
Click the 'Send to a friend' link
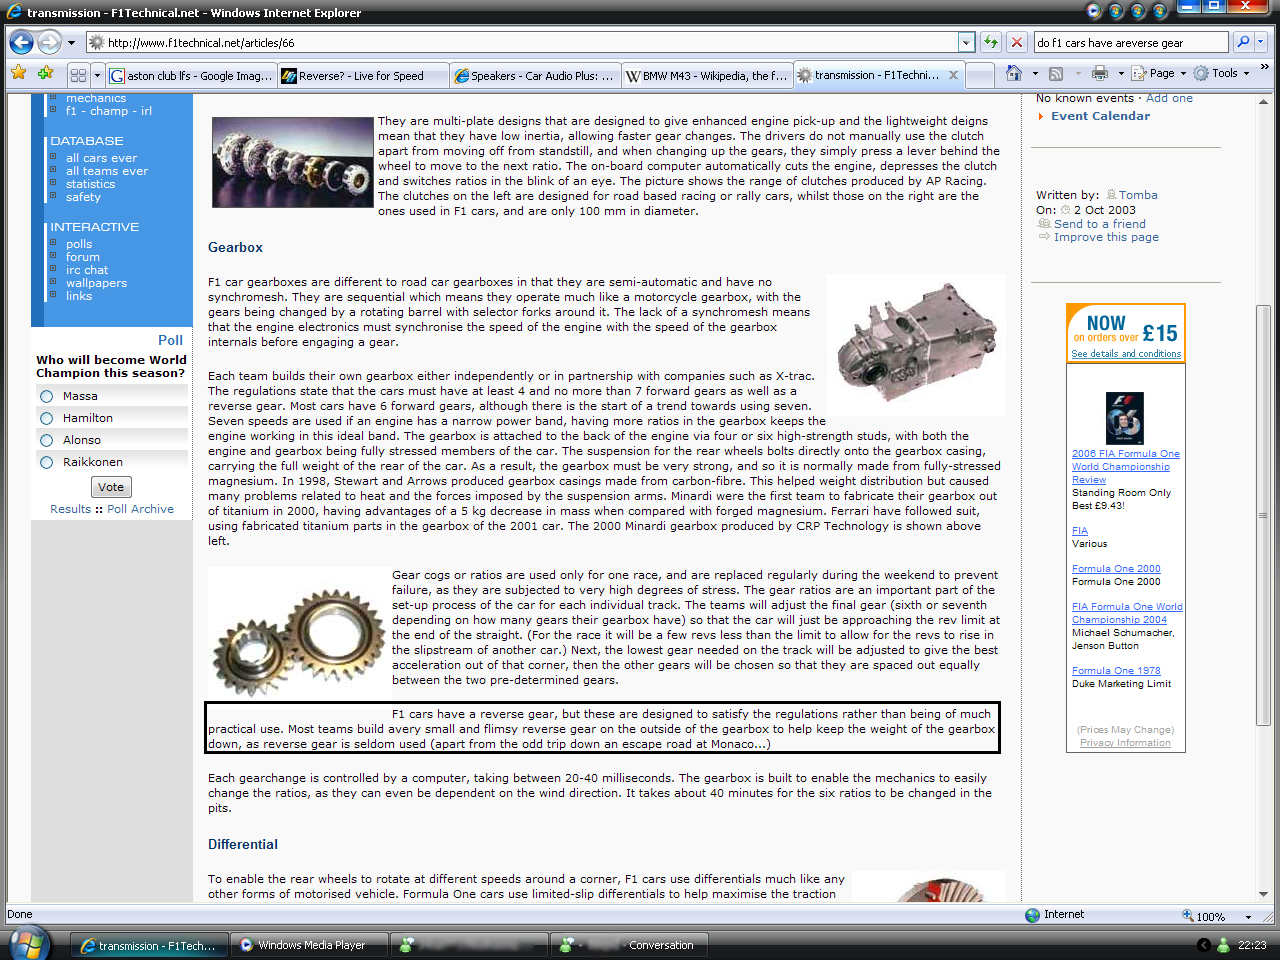click(x=1100, y=224)
